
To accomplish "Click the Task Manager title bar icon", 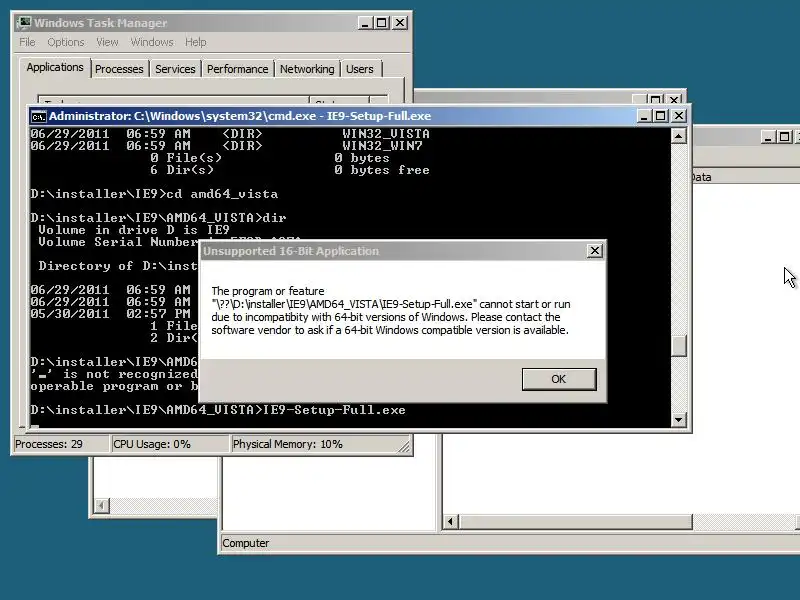I will coord(23,23).
